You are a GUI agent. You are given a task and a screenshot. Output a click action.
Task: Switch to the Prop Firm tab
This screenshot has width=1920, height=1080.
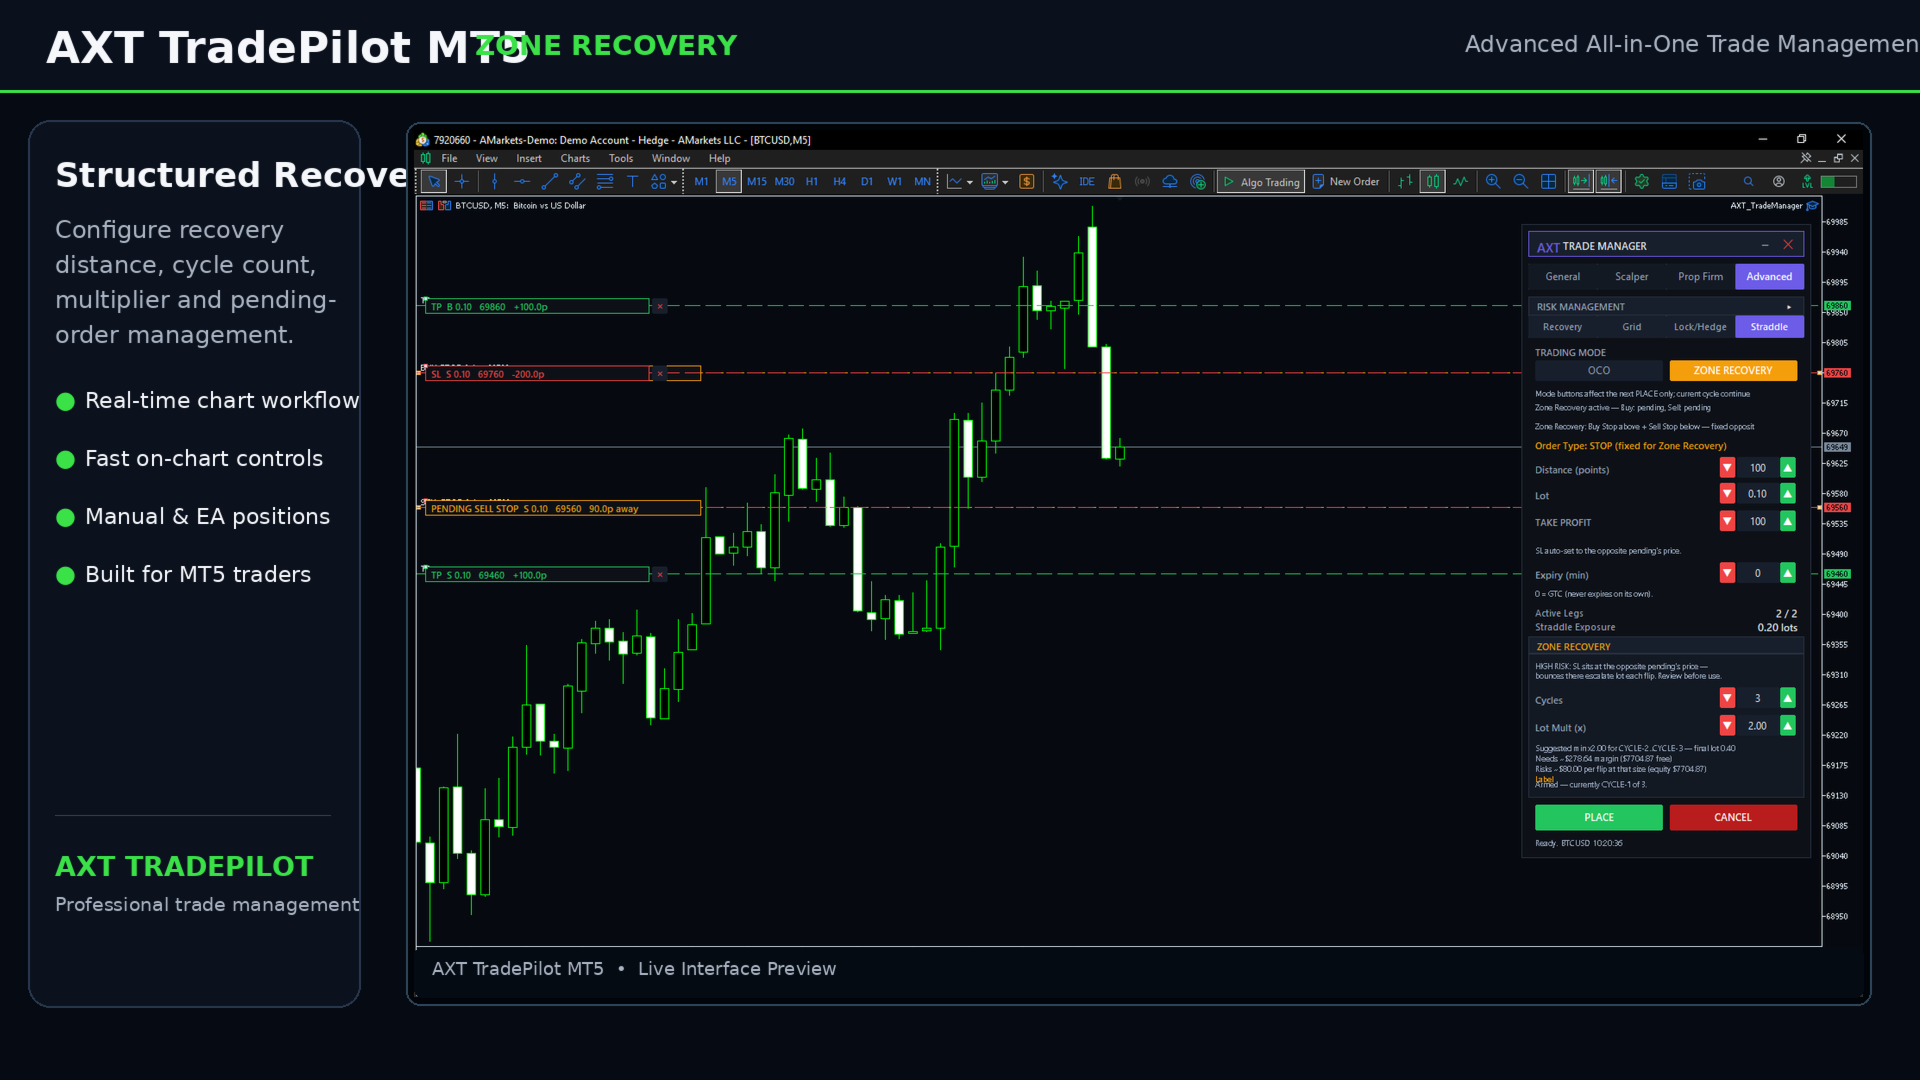point(1701,277)
